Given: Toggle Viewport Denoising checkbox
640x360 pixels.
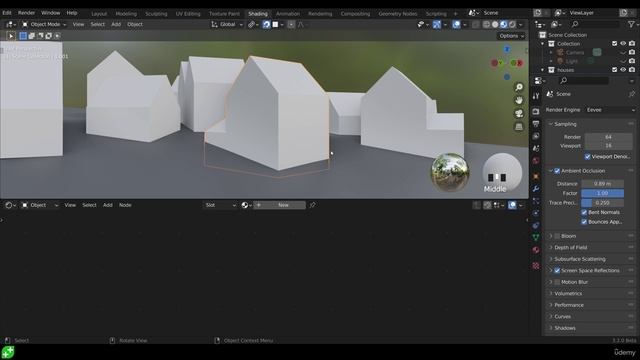Looking at the screenshot, I should click(587, 157).
